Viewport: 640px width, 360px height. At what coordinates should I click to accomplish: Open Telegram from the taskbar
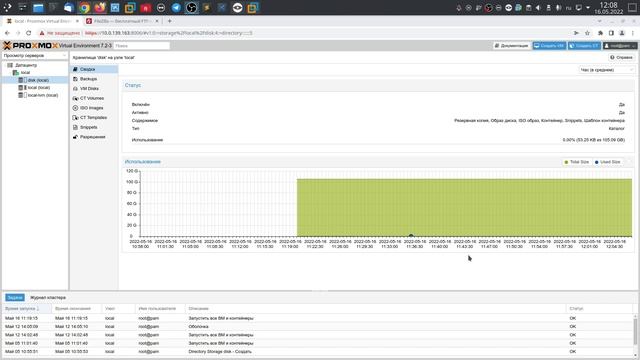(x=176, y=7)
